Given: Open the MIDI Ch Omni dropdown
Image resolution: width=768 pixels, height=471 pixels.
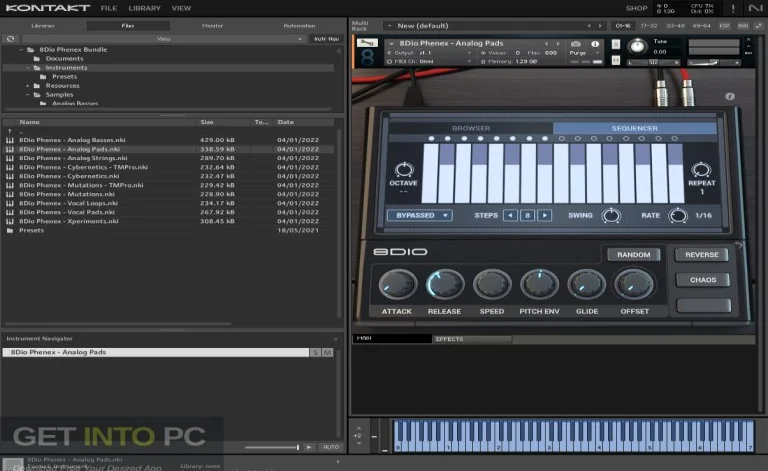Looking at the screenshot, I should coord(430,62).
